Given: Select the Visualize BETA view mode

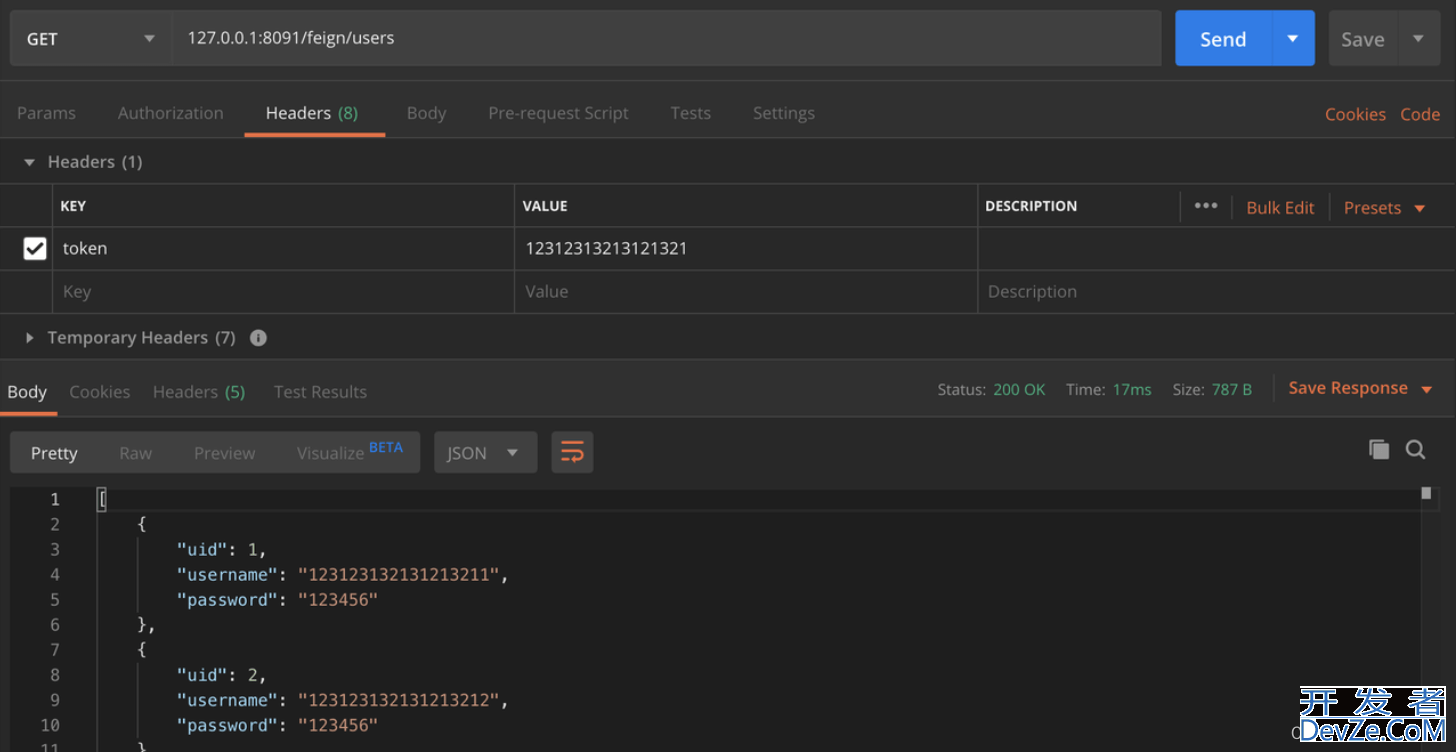Looking at the screenshot, I should (x=349, y=452).
